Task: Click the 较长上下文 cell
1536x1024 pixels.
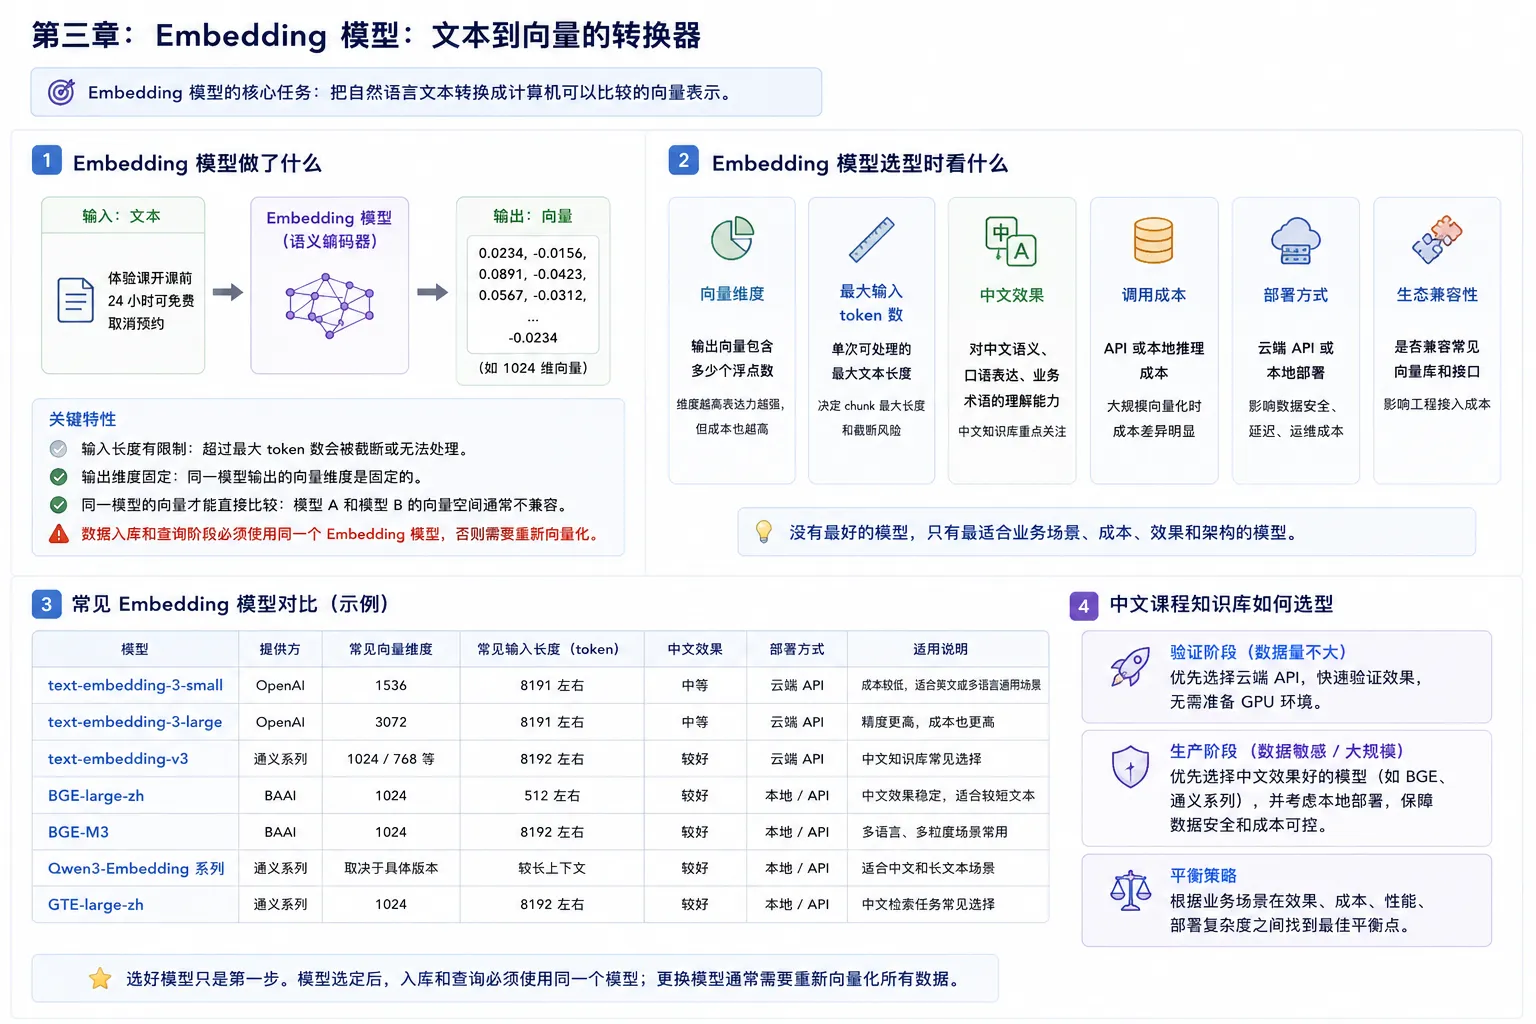Action: [552, 868]
